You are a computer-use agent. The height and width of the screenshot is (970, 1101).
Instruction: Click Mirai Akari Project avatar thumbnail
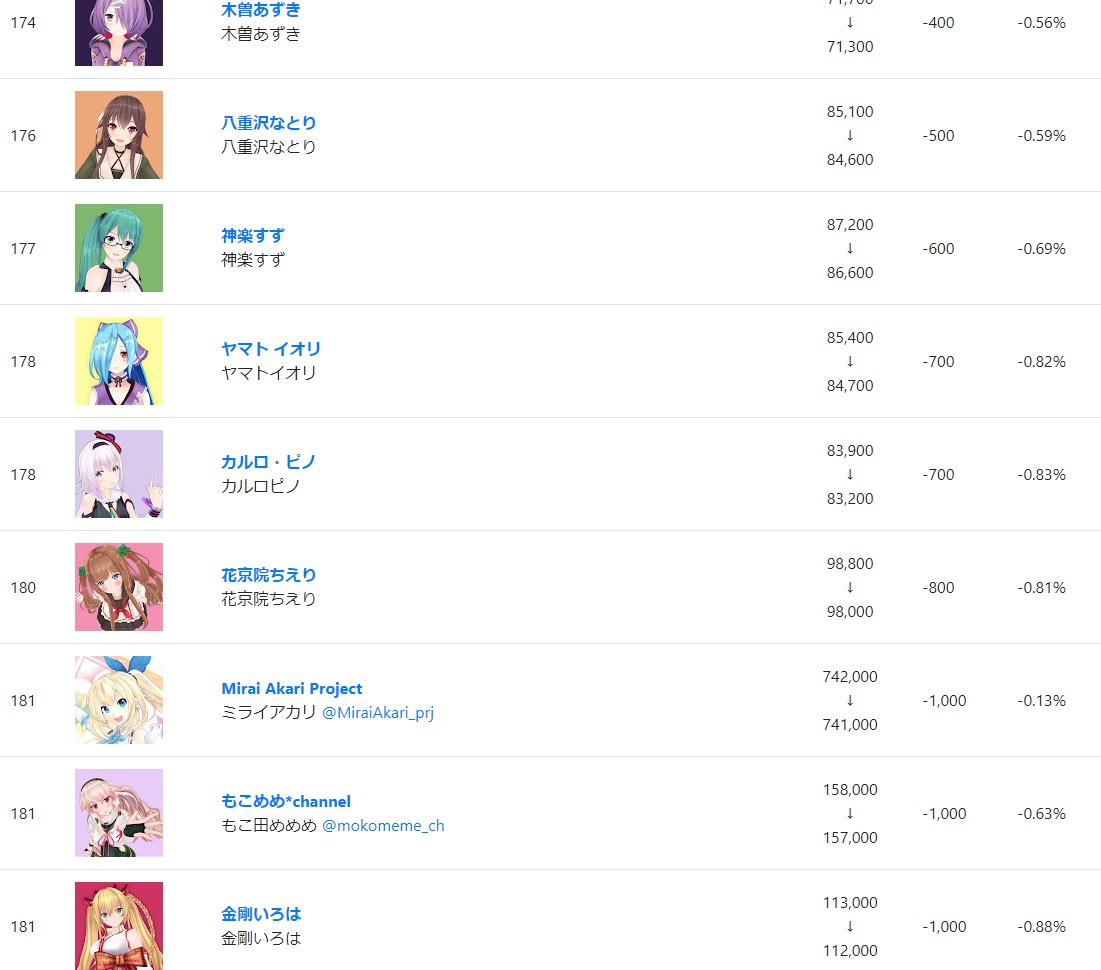coord(119,700)
